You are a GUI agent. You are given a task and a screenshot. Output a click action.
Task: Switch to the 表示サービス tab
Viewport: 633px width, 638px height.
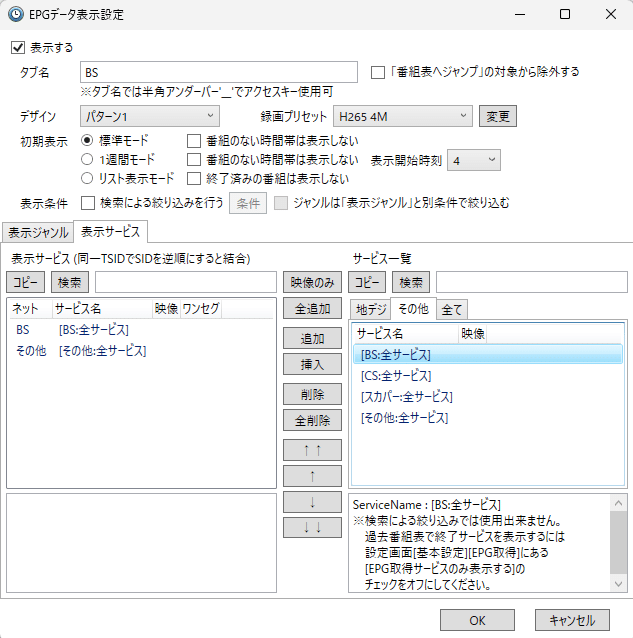110,232
